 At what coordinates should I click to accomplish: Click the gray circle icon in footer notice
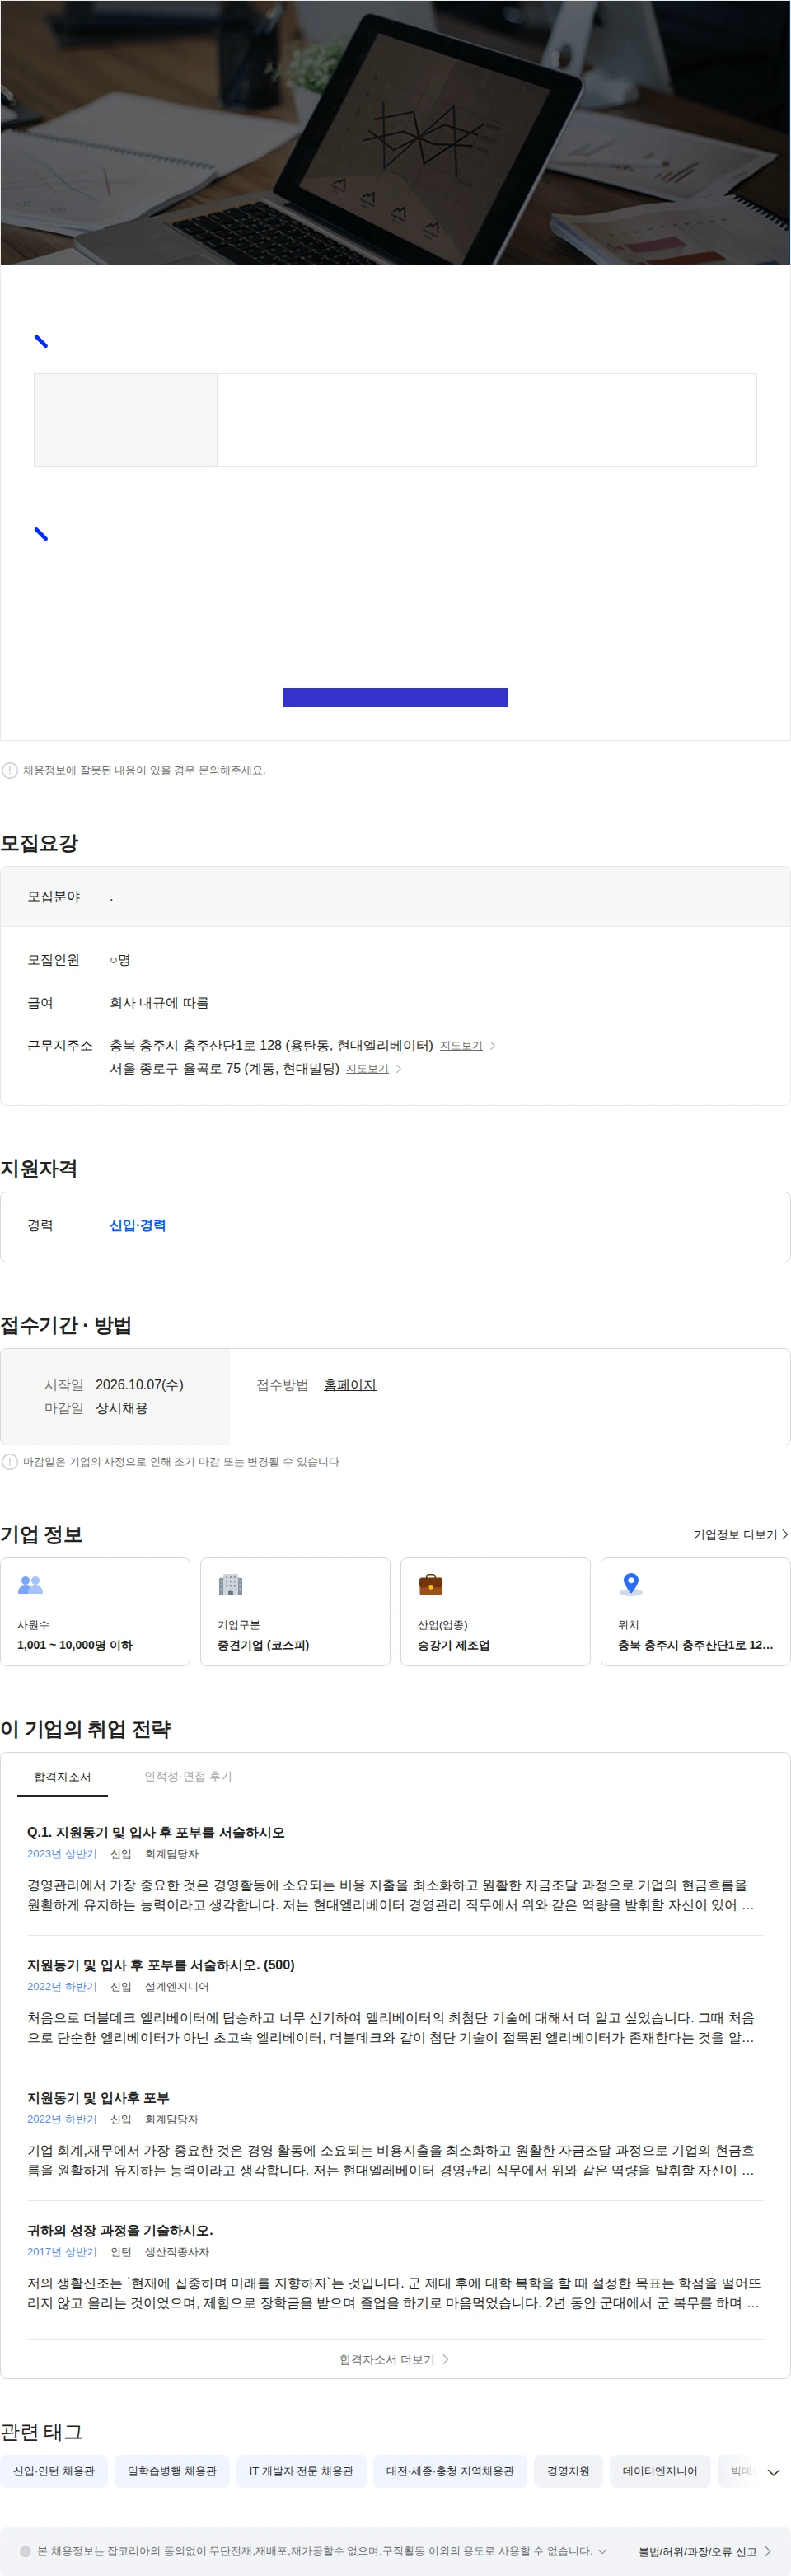(x=25, y=2551)
